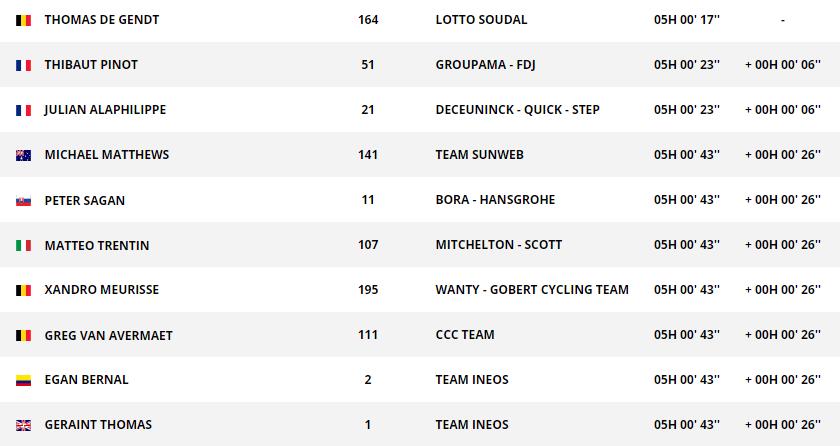
Task: Open Julian Alaphilippe rider link
Action: [105, 110]
